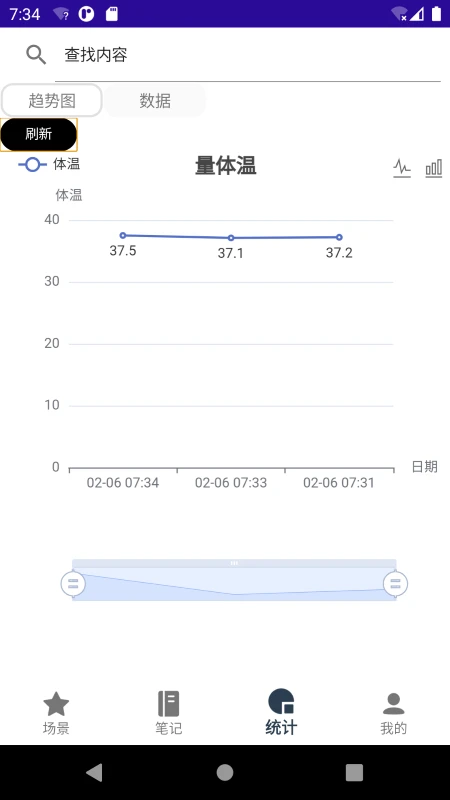
Task: Click right handle of zoom slider
Action: tap(395, 583)
